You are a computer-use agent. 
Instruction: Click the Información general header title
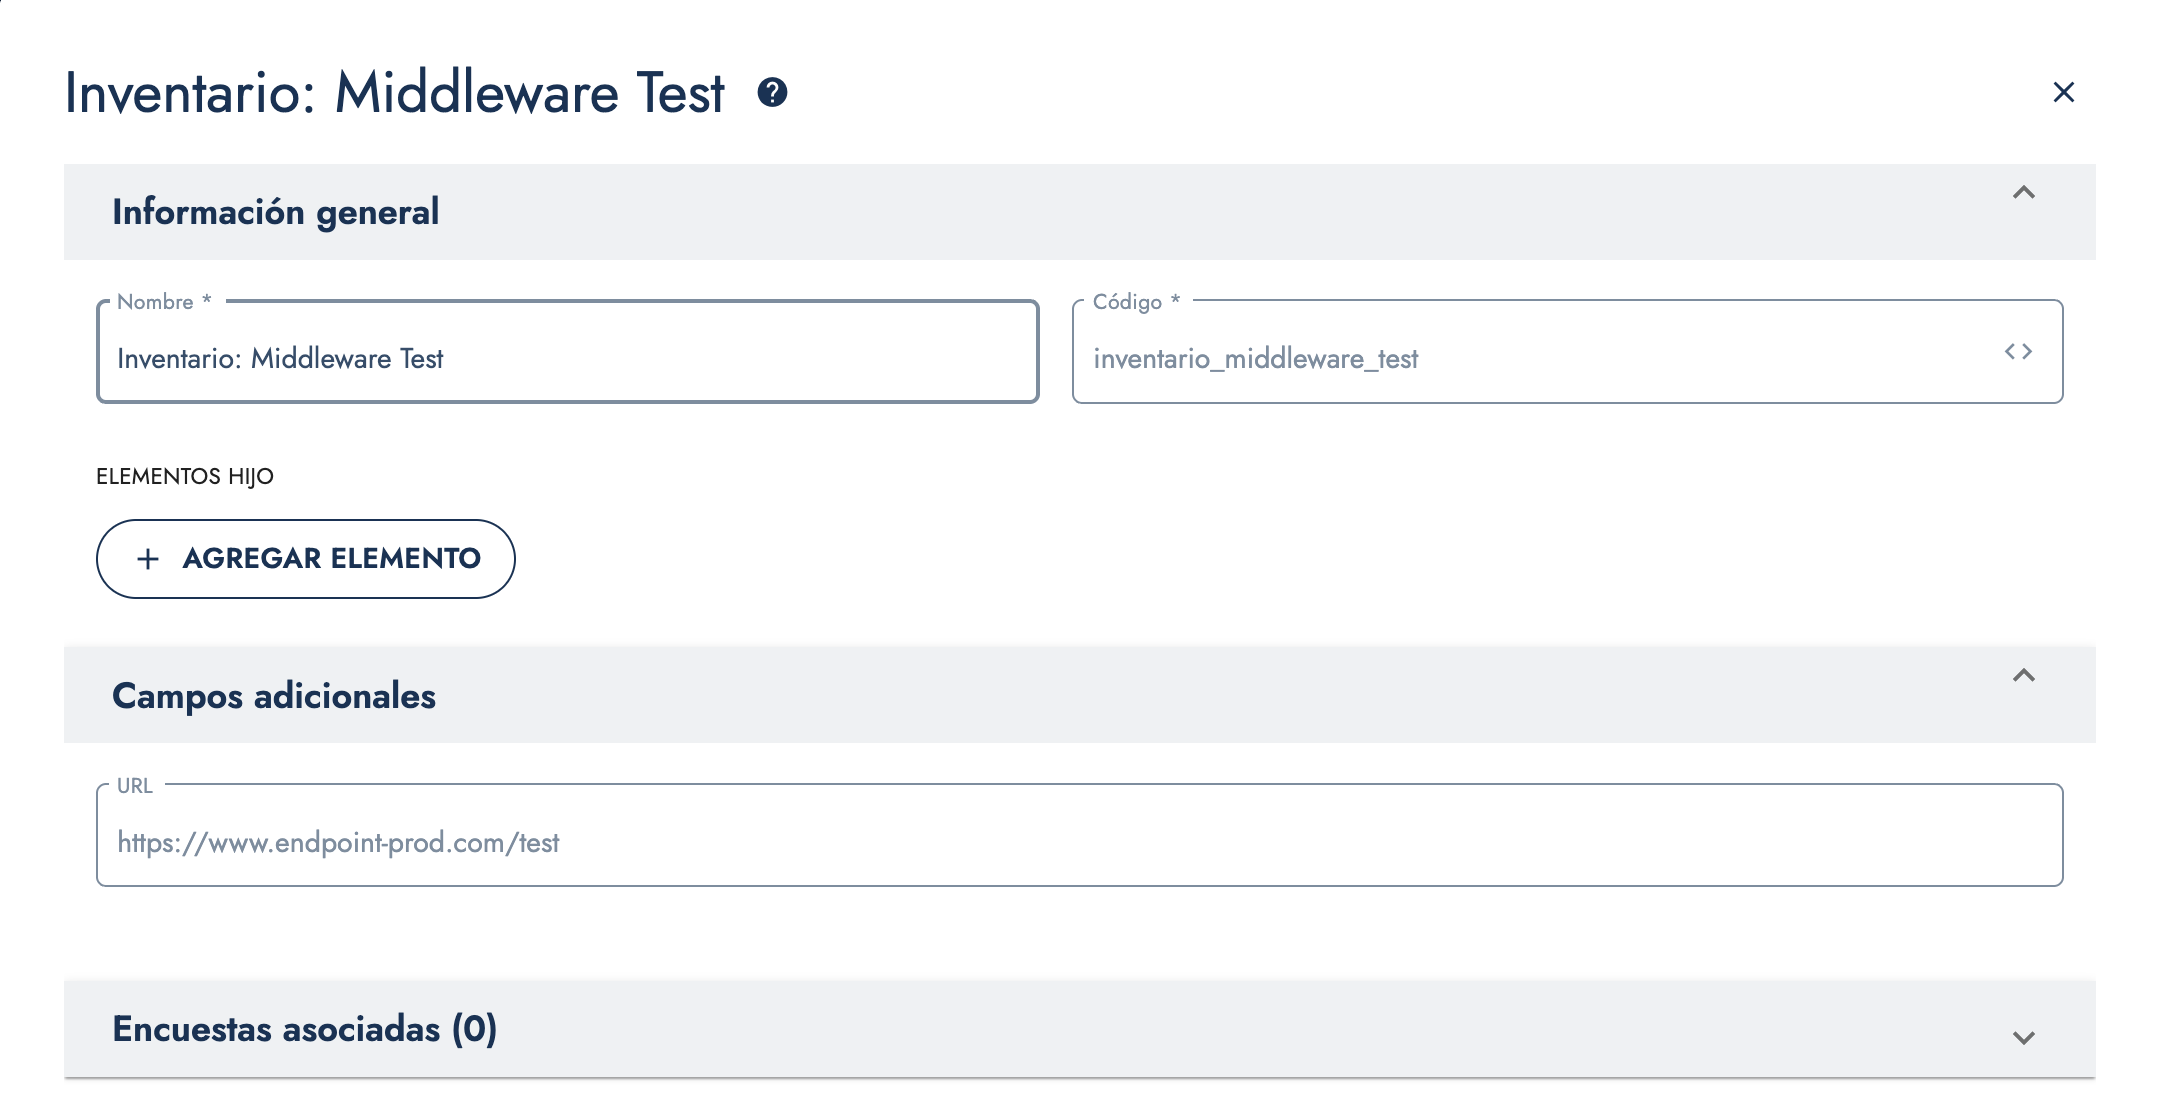275,212
